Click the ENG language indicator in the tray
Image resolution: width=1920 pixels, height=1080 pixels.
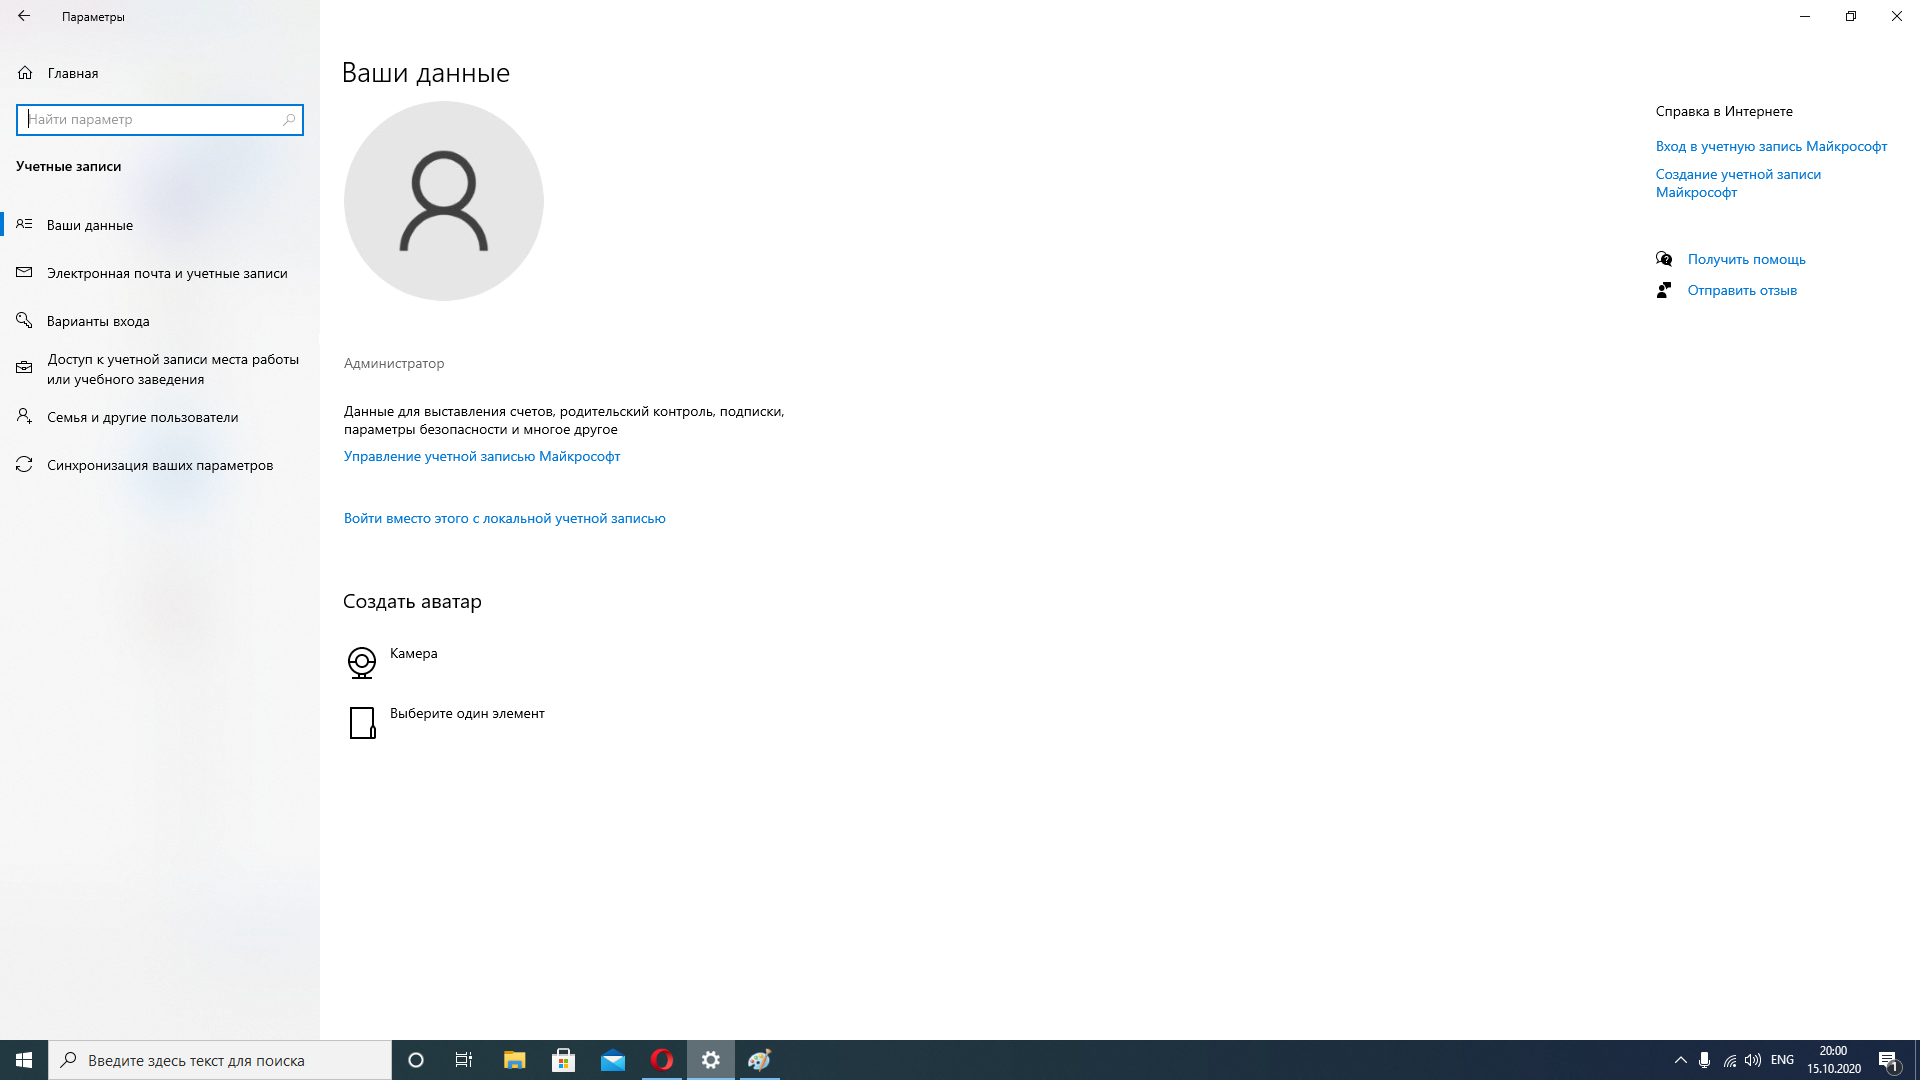[1782, 1060]
